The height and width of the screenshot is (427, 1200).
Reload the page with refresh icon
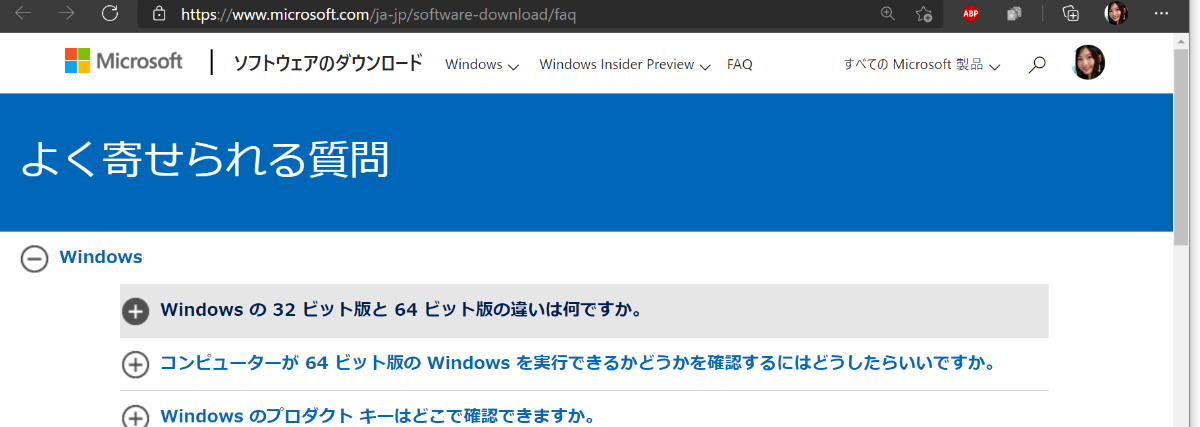110,13
